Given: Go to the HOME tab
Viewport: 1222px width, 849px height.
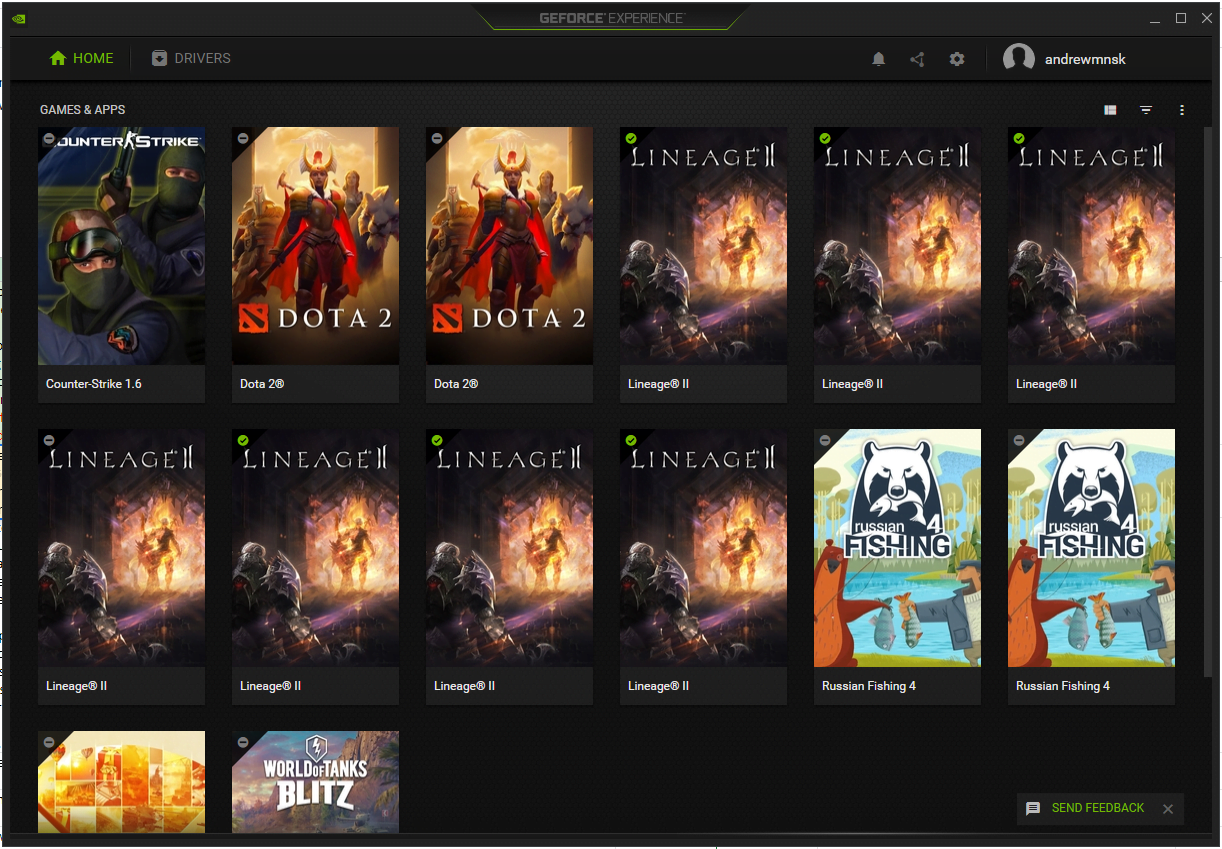Looking at the screenshot, I should pos(82,58).
